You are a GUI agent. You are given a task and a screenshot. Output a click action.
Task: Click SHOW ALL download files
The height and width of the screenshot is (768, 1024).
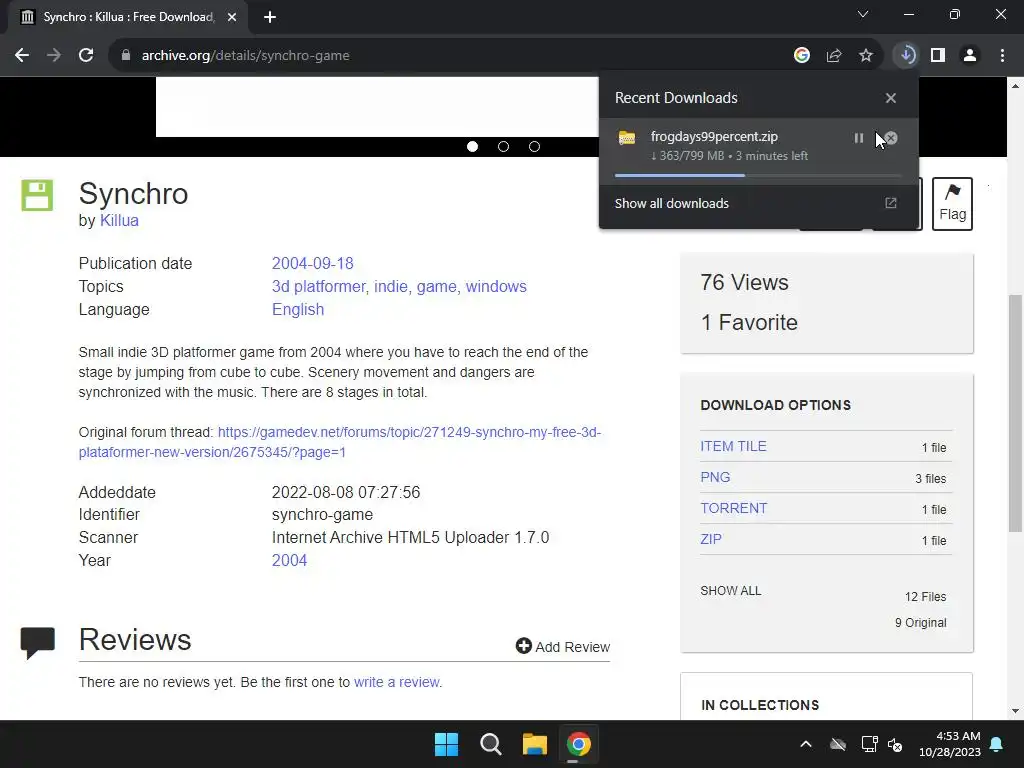click(x=730, y=590)
